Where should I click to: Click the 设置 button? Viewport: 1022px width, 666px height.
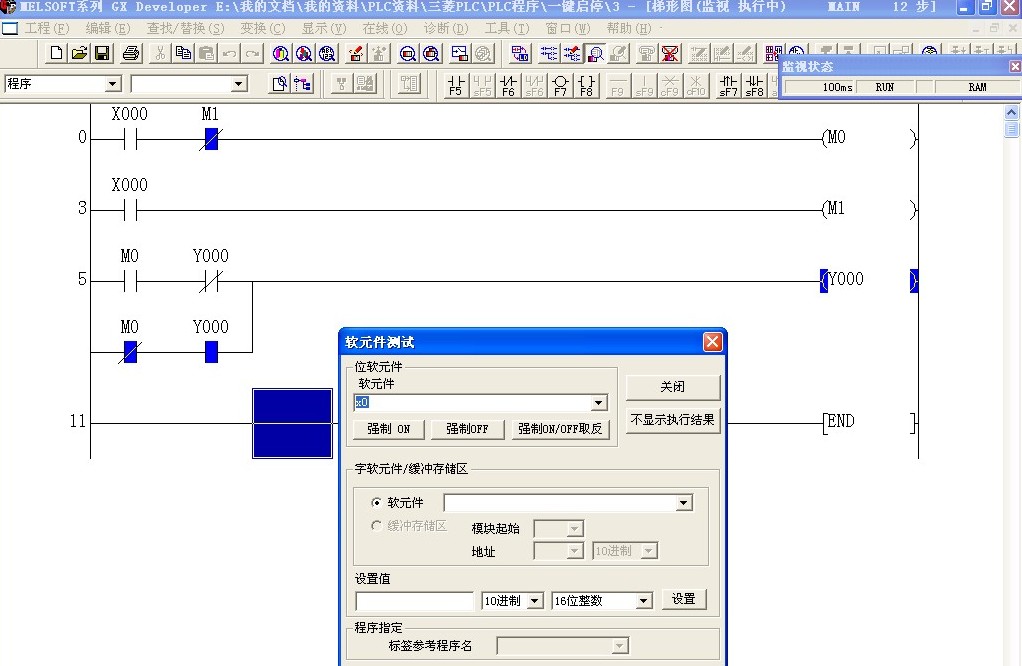(684, 599)
